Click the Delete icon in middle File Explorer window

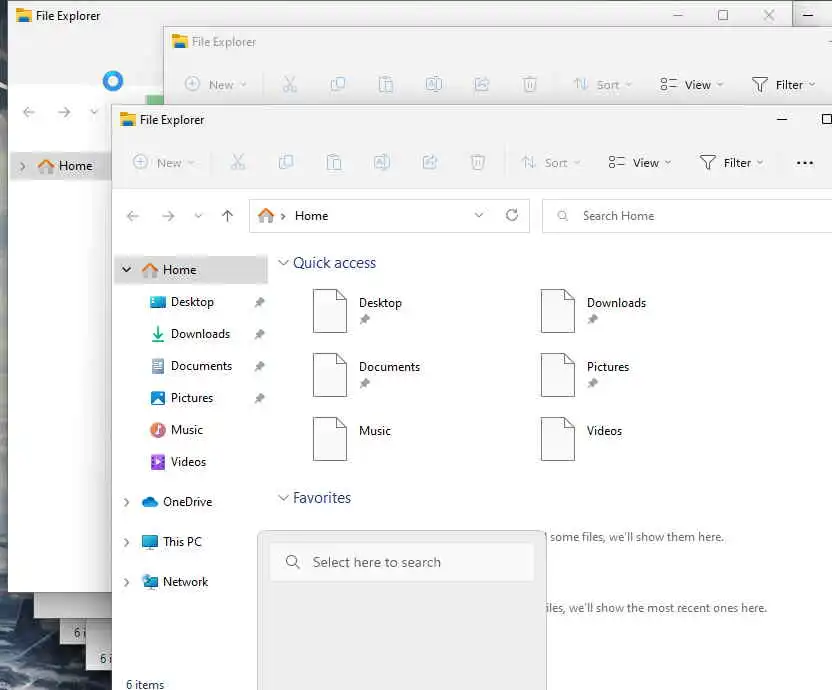click(x=530, y=84)
